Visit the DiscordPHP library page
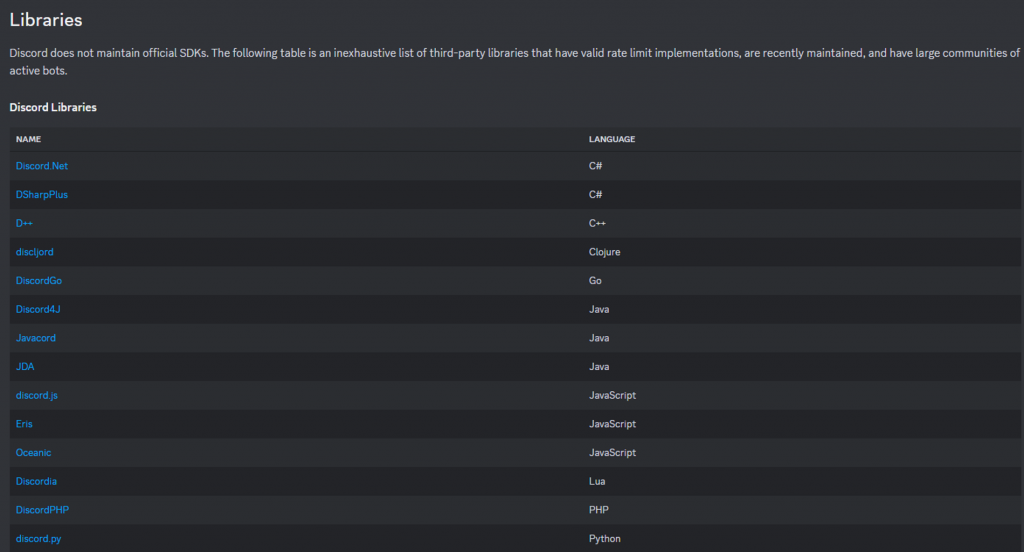This screenshot has height=552, width=1024. (42, 510)
